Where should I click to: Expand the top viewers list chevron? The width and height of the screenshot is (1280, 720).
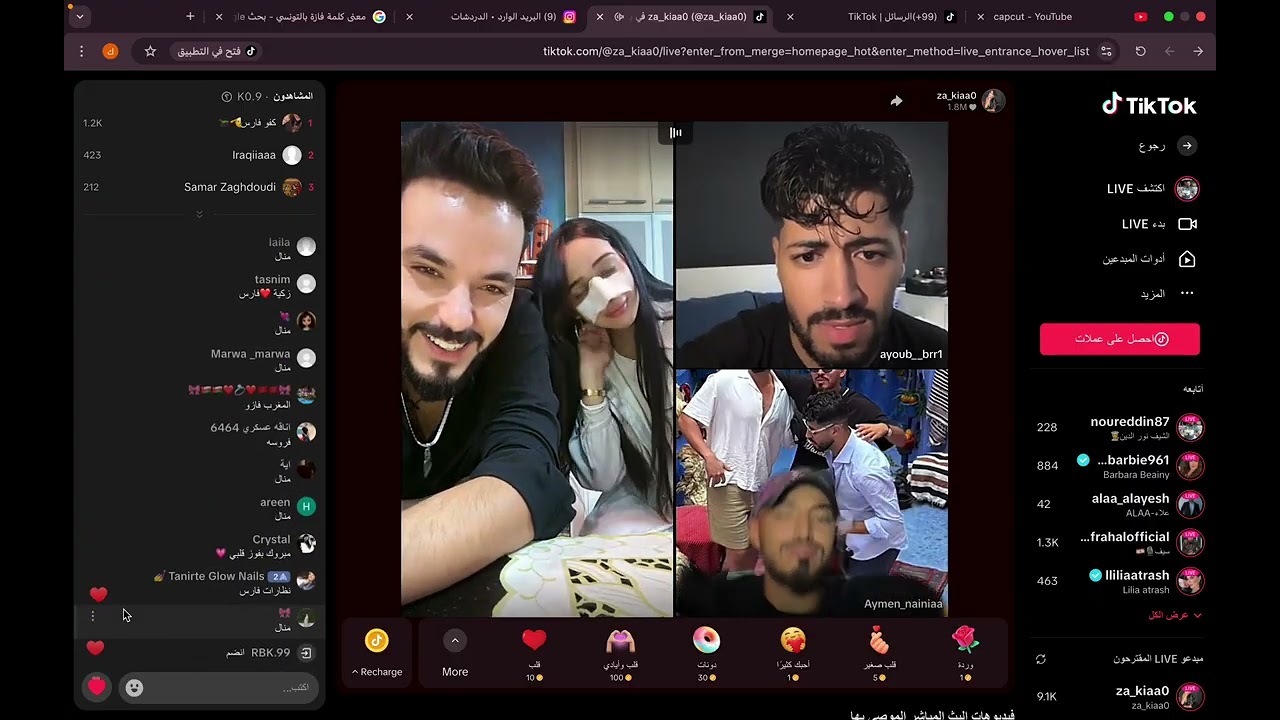click(x=199, y=214)
